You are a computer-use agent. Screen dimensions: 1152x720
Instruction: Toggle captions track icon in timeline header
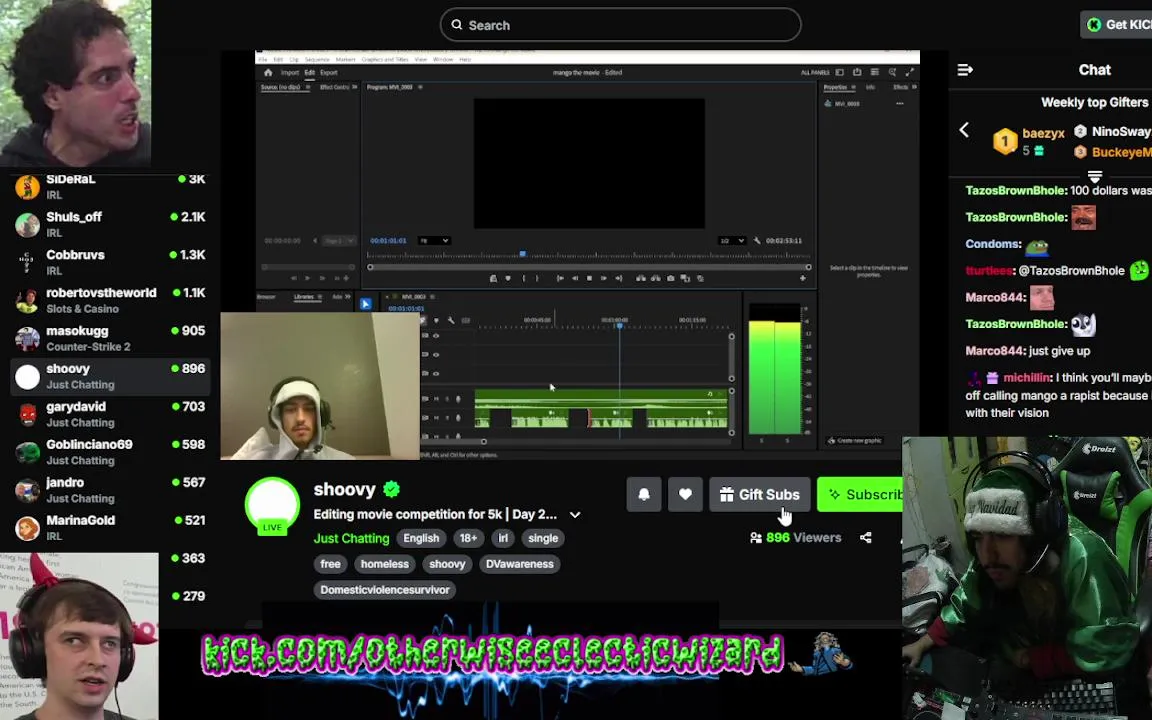click(x=466, y=320)
